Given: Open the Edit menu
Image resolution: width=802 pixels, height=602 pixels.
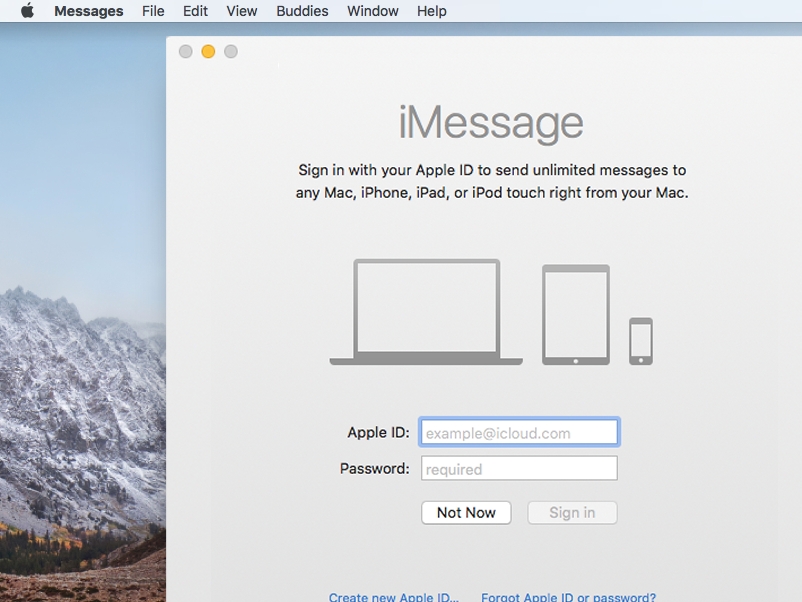Looking at the screenshot, I should (195, 11).
